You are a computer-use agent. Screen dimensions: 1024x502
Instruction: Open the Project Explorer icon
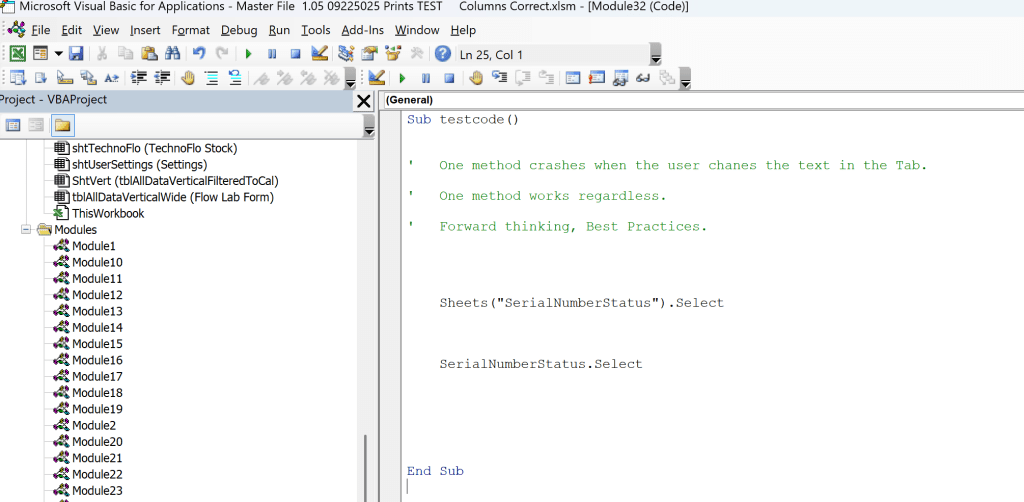[345, 53]
